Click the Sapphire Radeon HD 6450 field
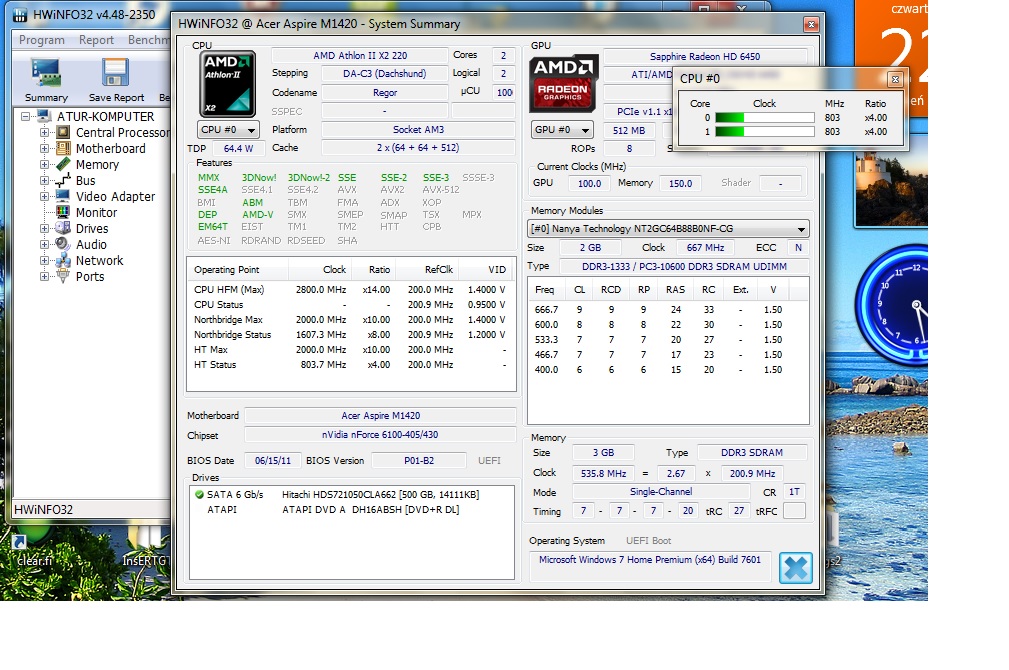 (x=705, y=57)
